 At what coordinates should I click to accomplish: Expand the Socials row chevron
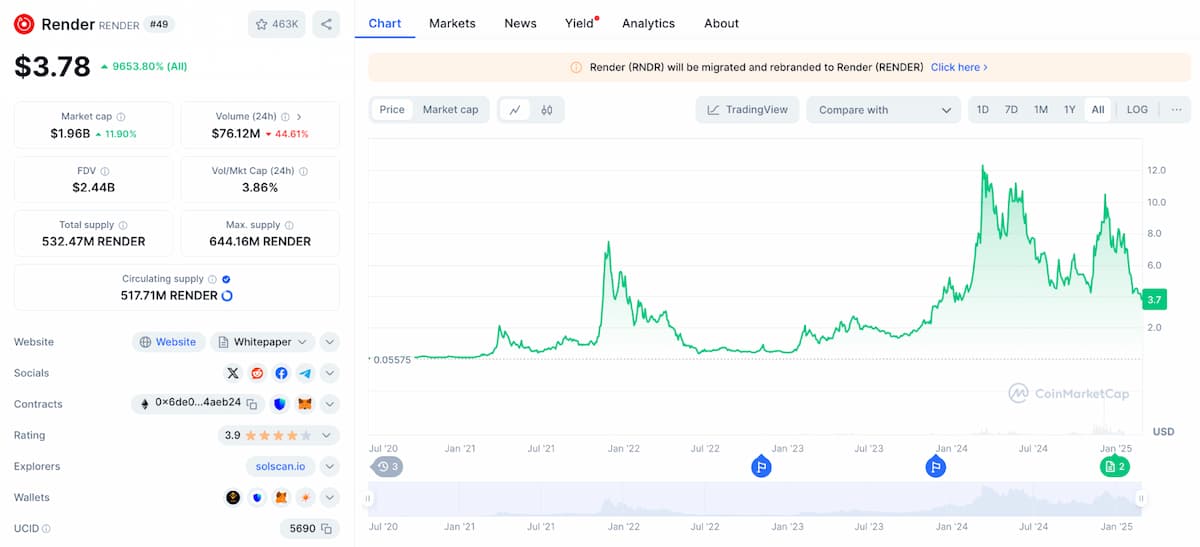330,373
